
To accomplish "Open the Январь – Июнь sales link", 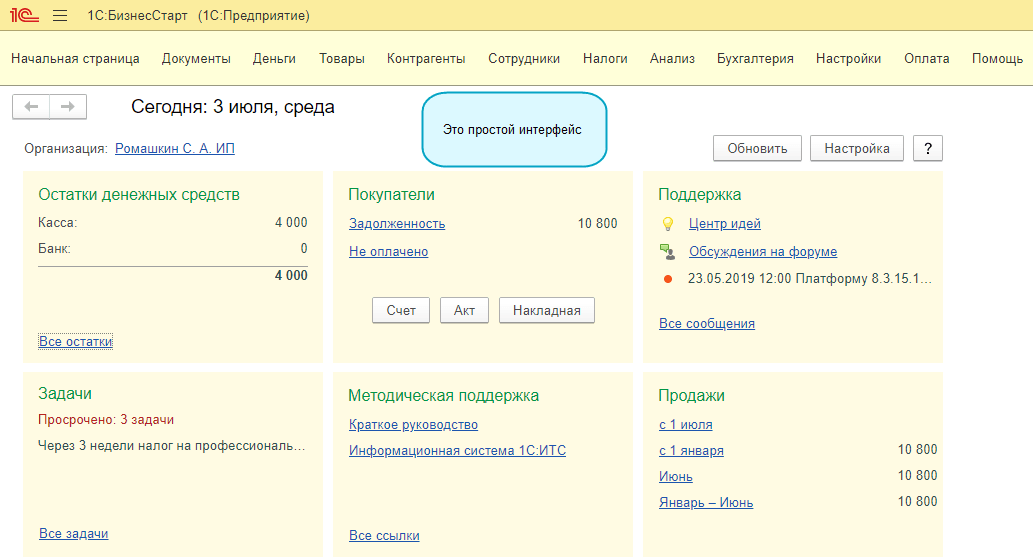I will coord(706,502).
